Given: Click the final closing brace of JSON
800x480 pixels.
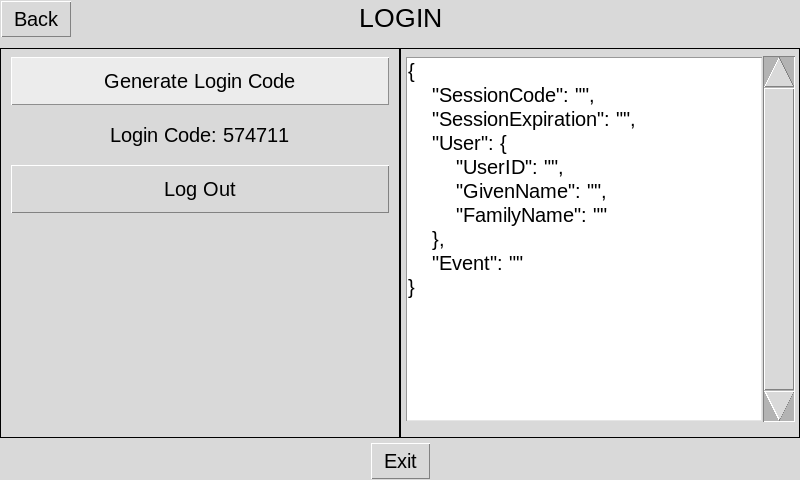Looking at the screenshot, I should click(412, 288).
